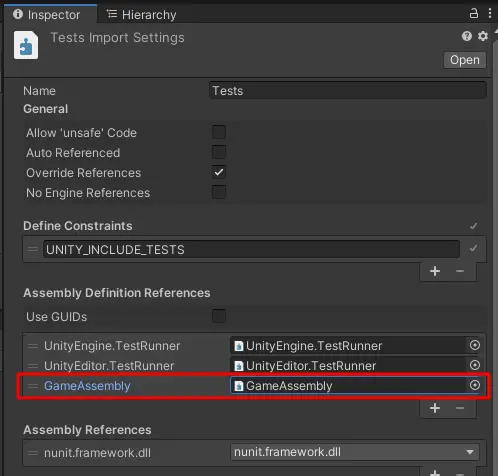This screenshot has width=498, height=476.
Task: Toggle the Auto Referenced checkbox
Action: click(x=219, y=152)
